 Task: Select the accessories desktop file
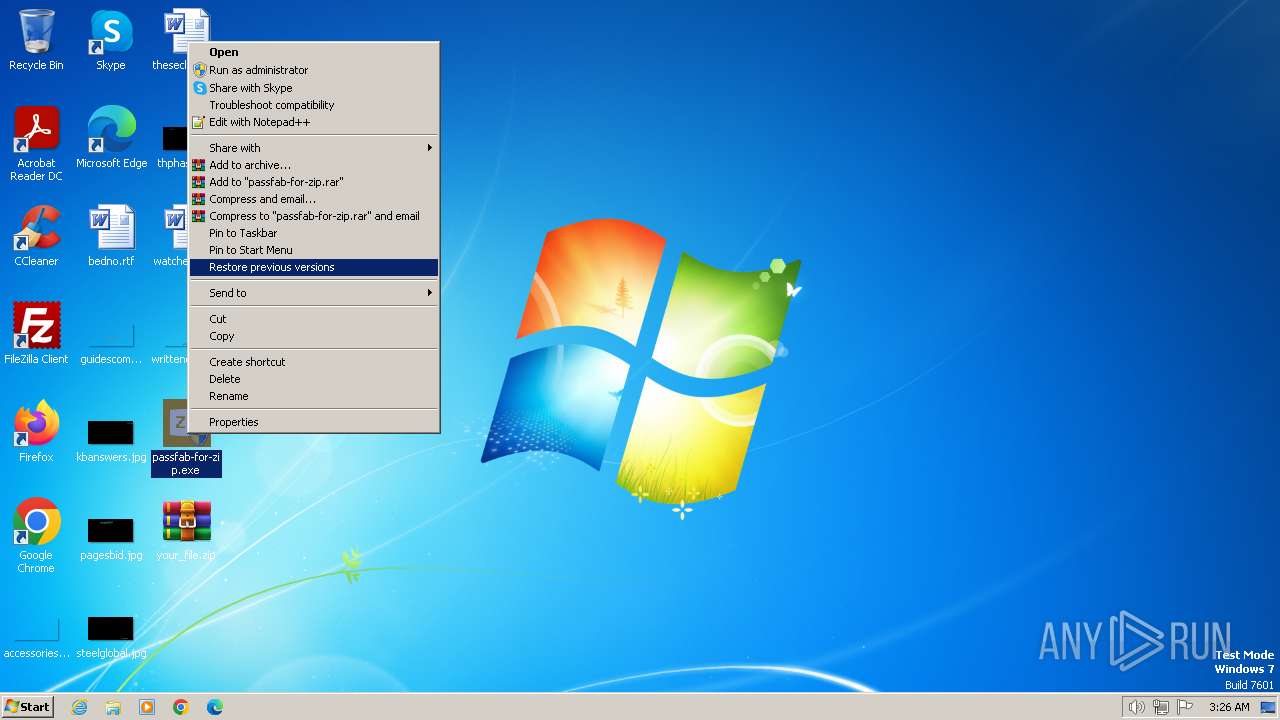(36, 638)
